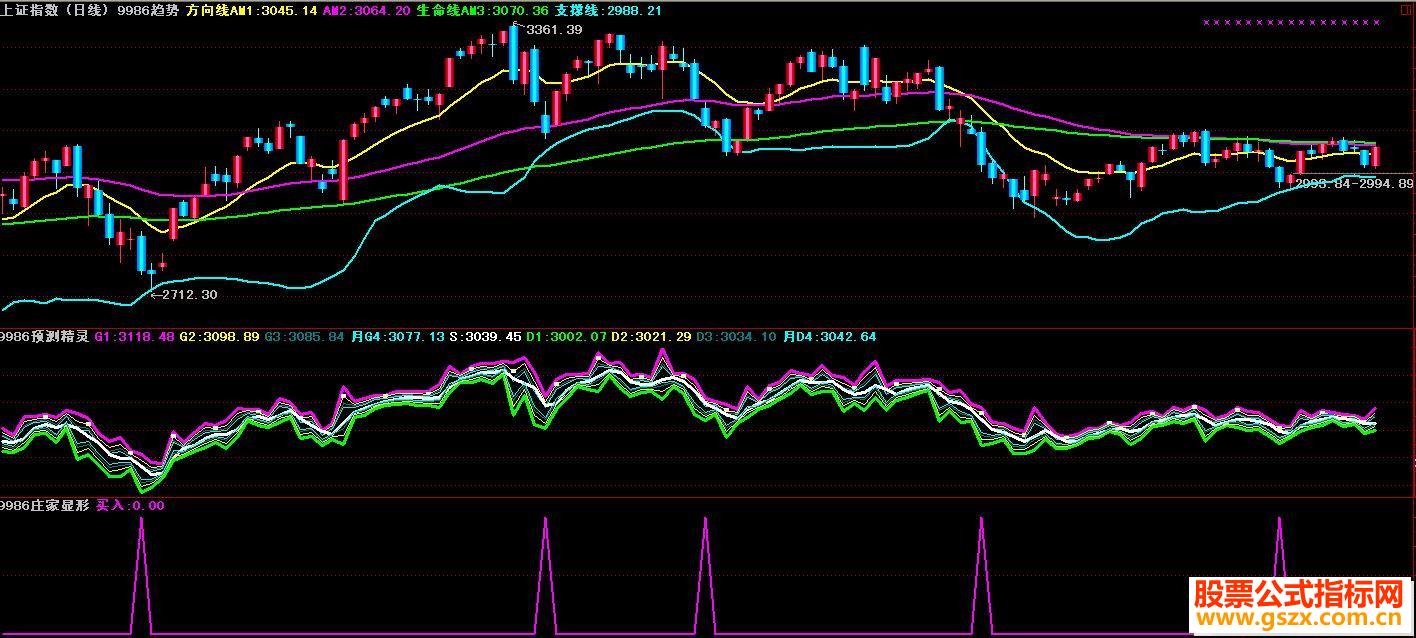Click the 买入:0.00 buy signal value
1416x638 pixels.
130,506
